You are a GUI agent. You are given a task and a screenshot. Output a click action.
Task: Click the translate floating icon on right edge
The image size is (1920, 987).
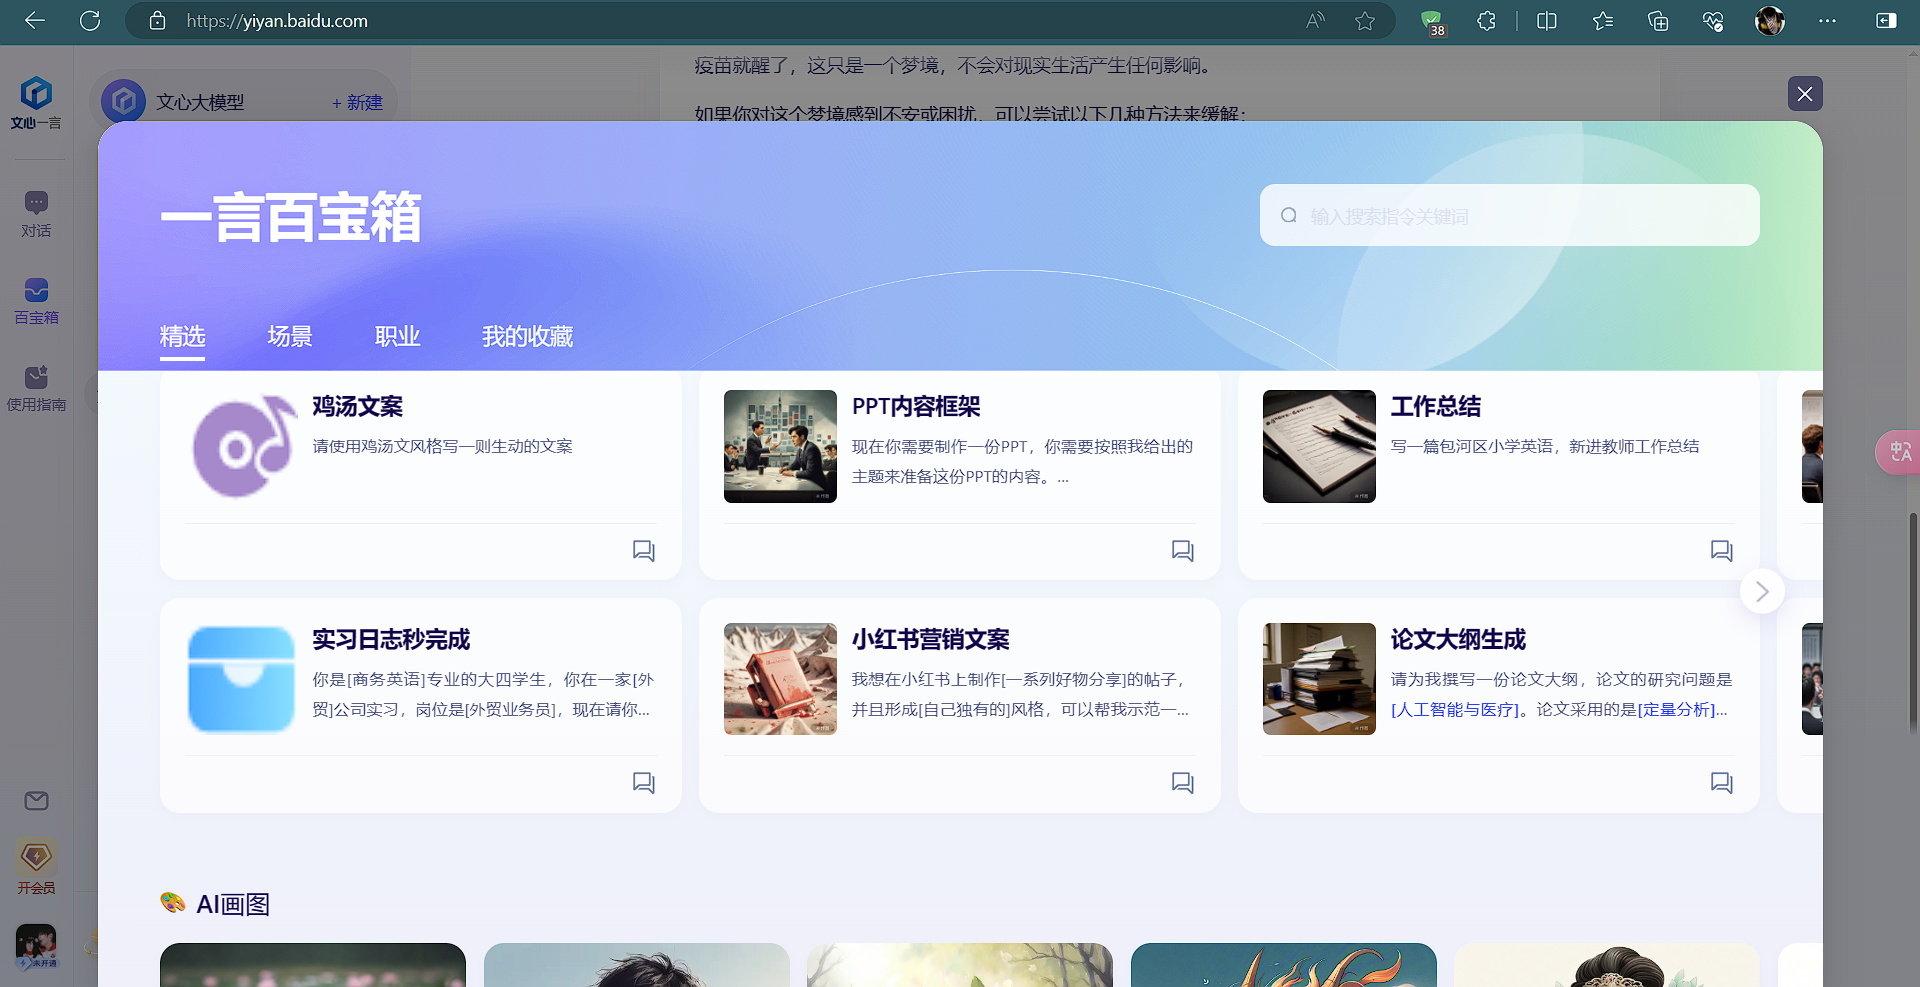1899,452
